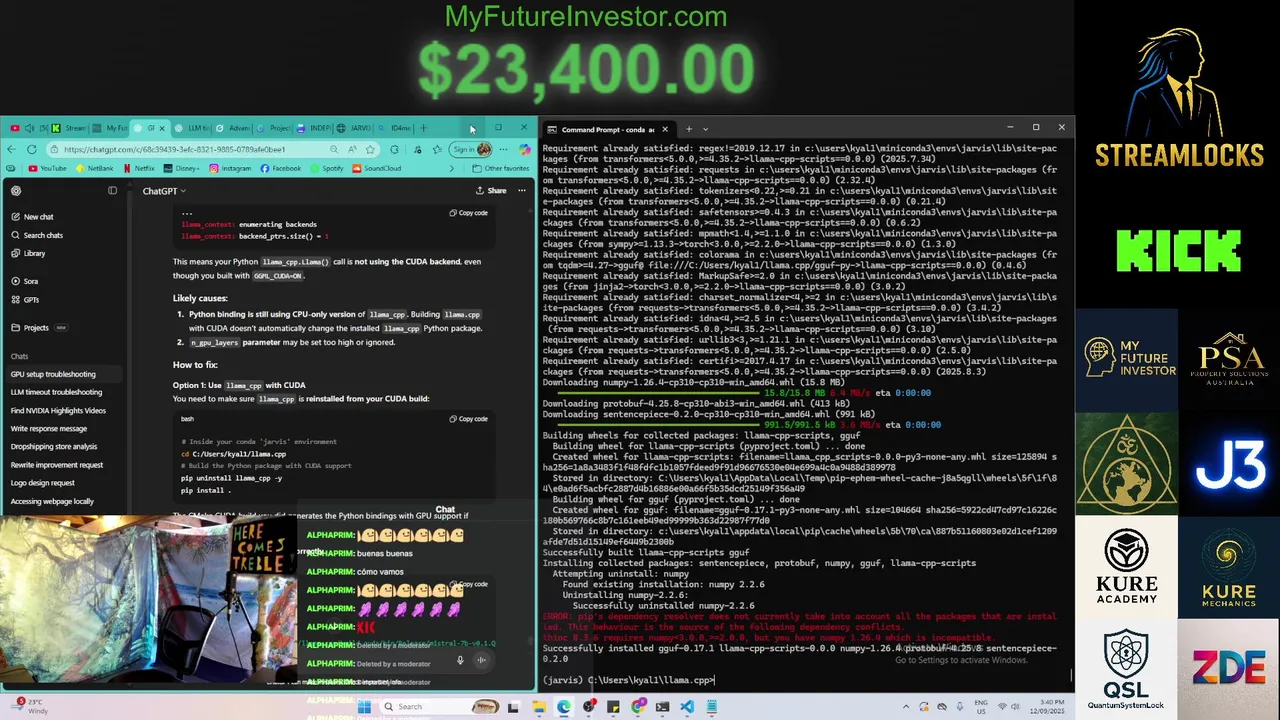Open the Netflix bookmark

(x=138, y=168)
